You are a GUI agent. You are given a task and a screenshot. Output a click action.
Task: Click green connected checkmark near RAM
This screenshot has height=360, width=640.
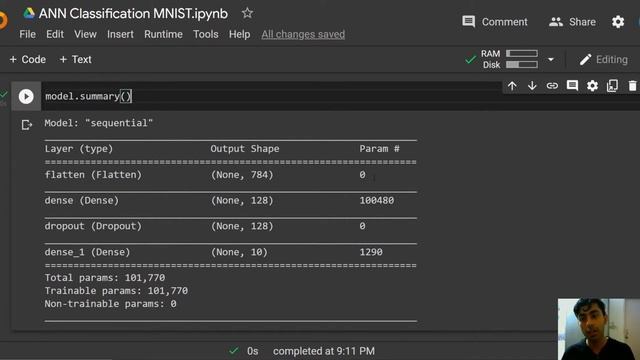click(471, 60)
